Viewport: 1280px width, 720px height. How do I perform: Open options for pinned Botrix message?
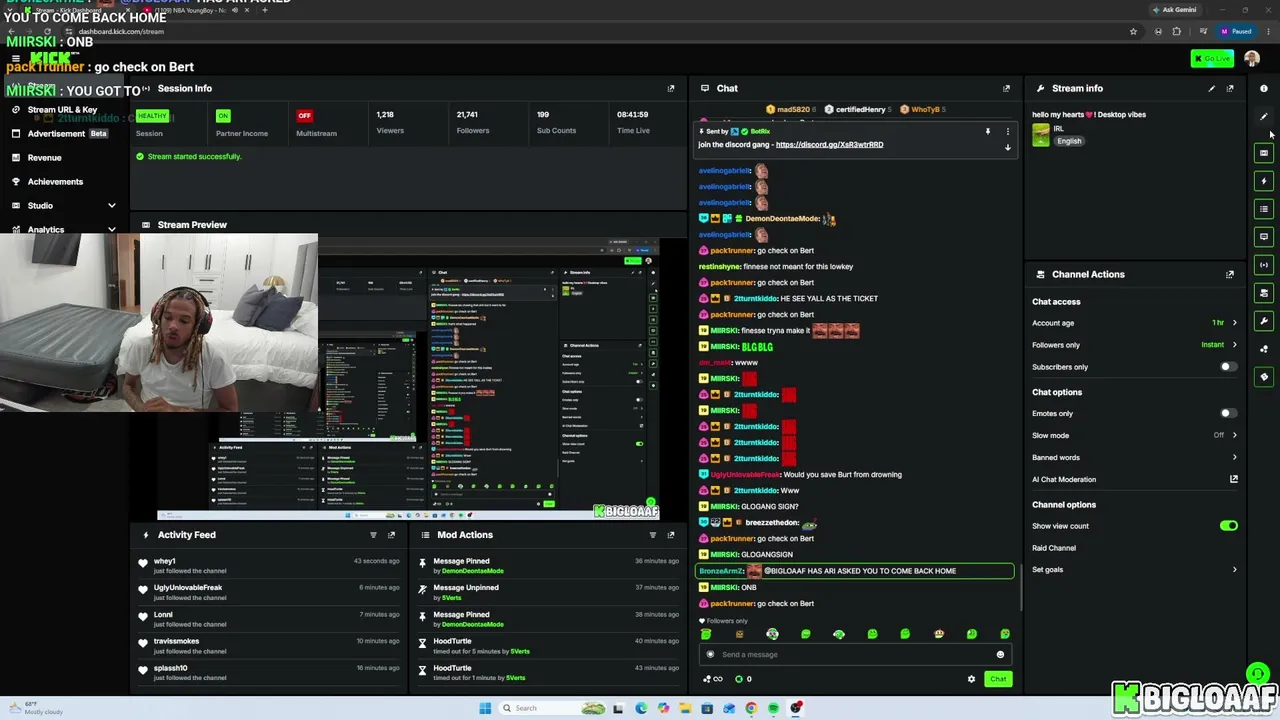(1008, 131)
